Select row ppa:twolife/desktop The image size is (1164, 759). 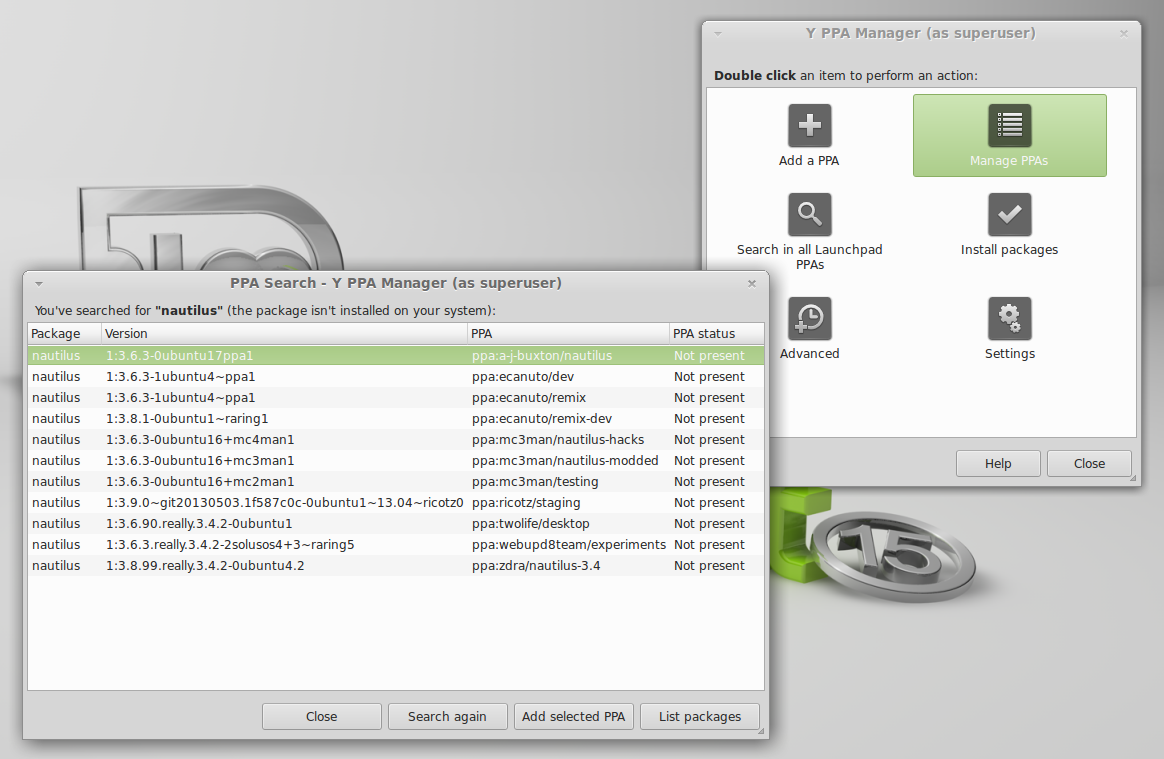pyautogui.click(x=396, y=524)
